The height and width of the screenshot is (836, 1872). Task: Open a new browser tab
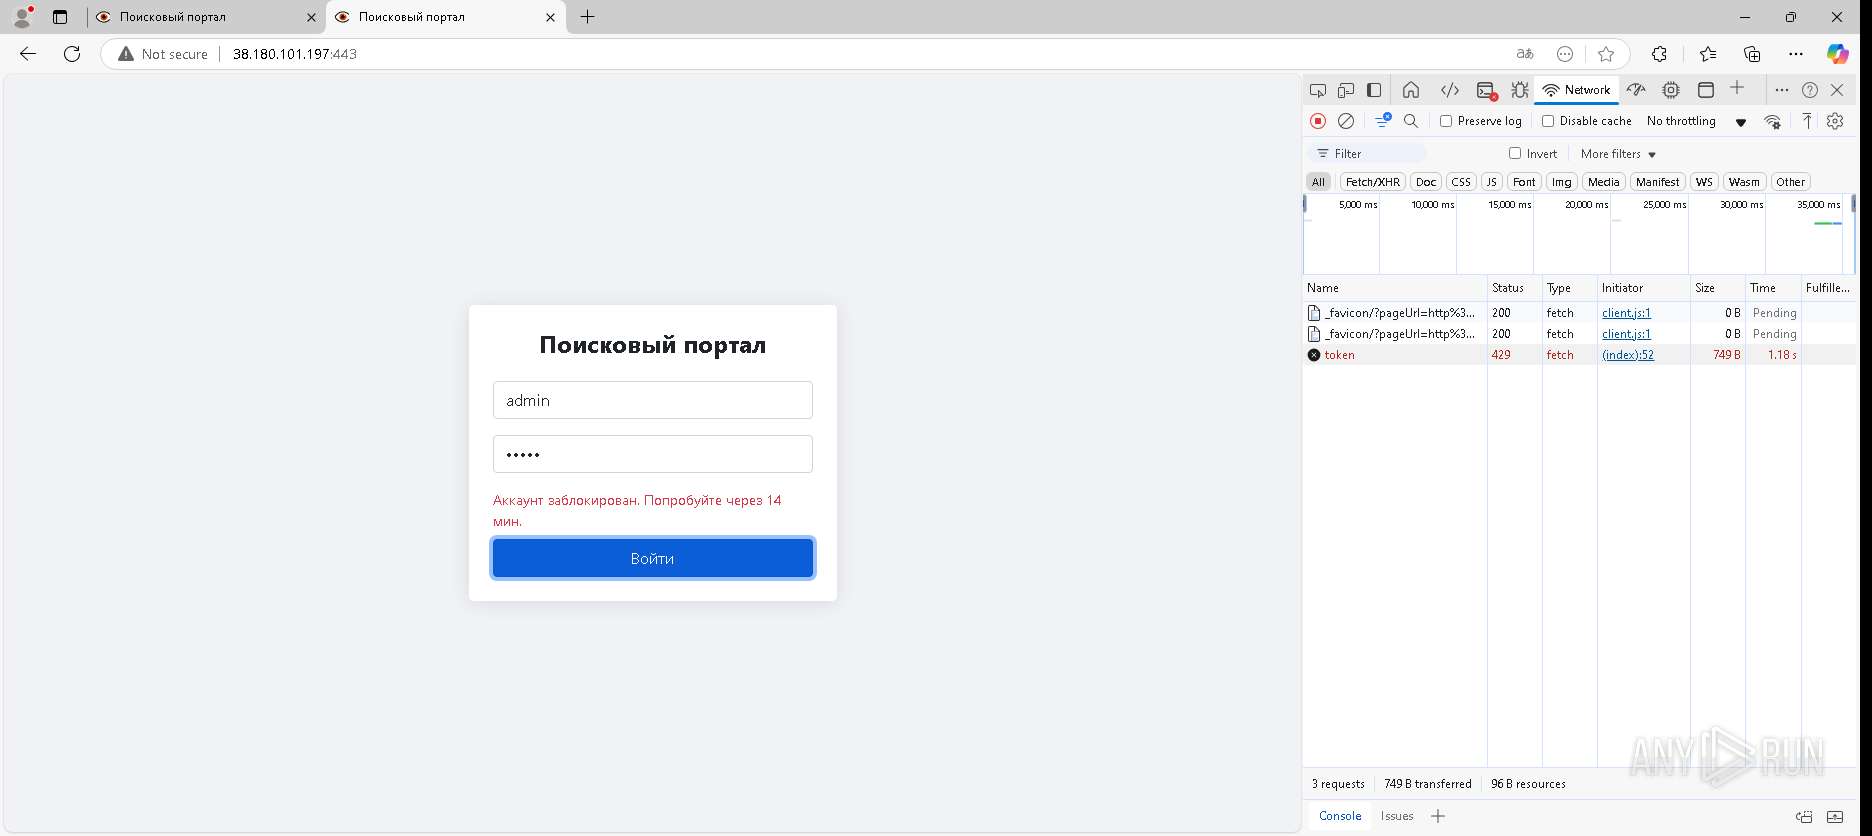pos(588,17)
